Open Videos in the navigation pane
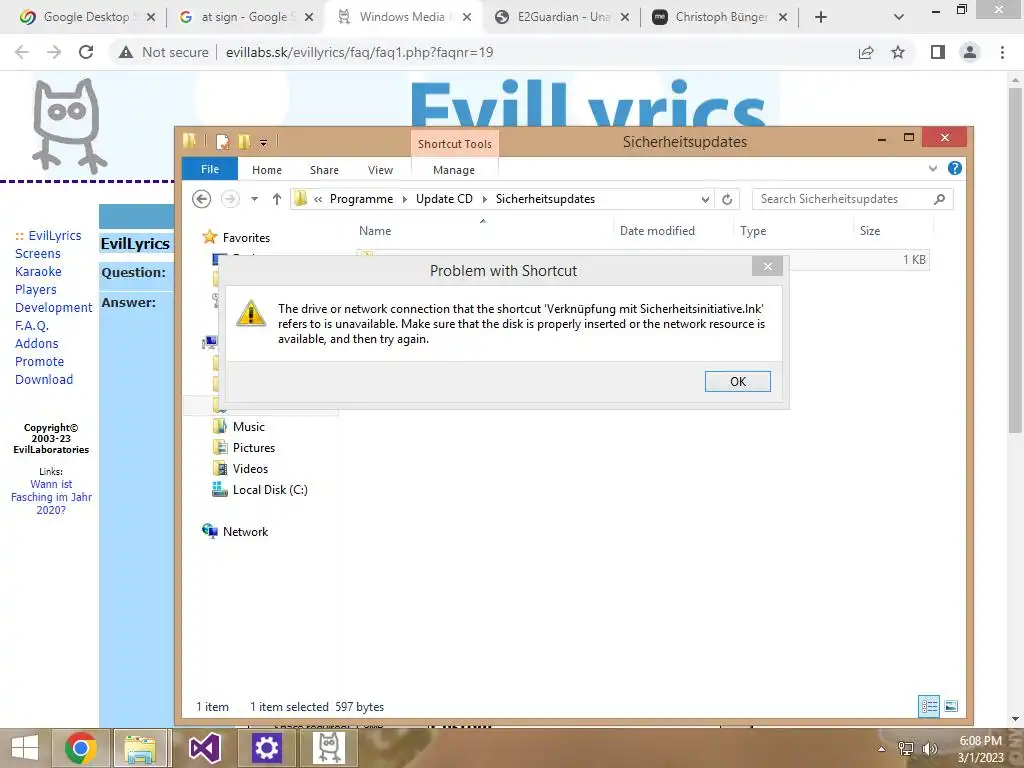 pyautogui.click(x=250, y=468)
